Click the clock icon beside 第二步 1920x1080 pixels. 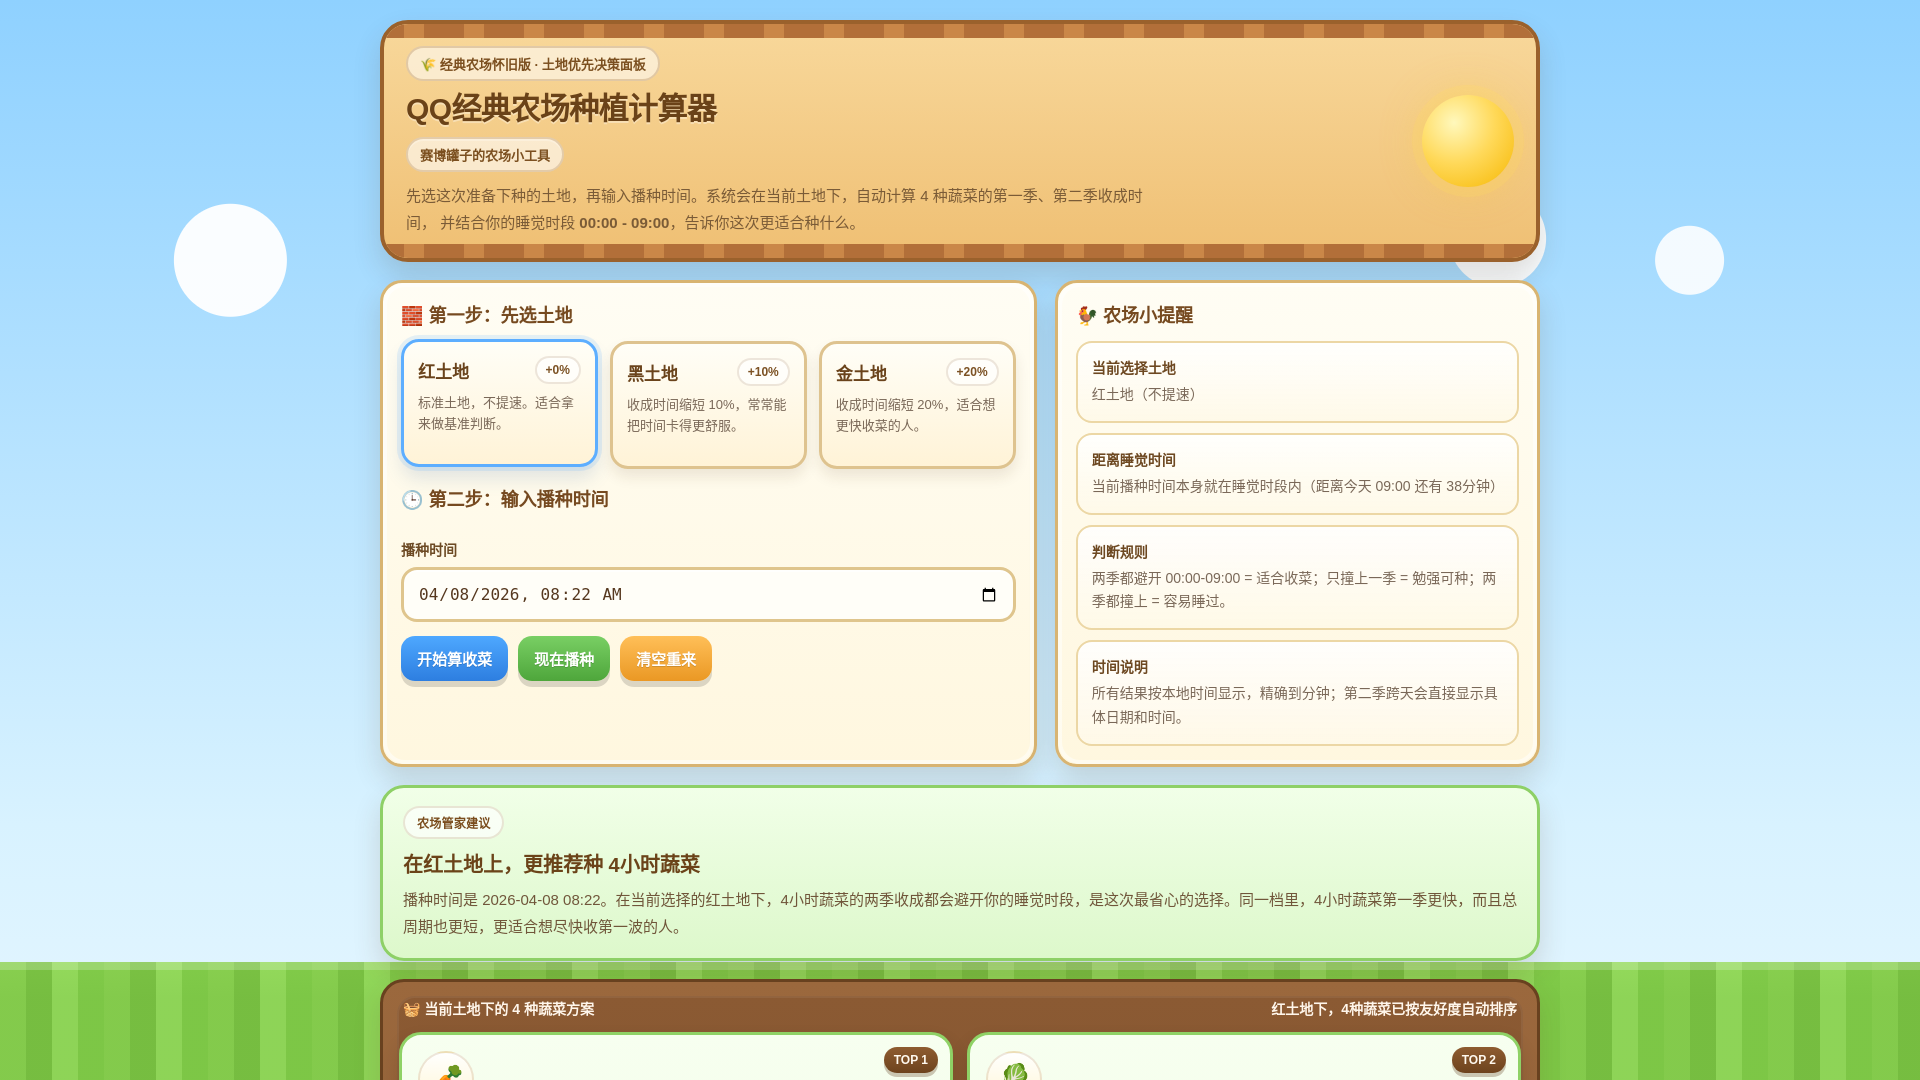(412, 500)
